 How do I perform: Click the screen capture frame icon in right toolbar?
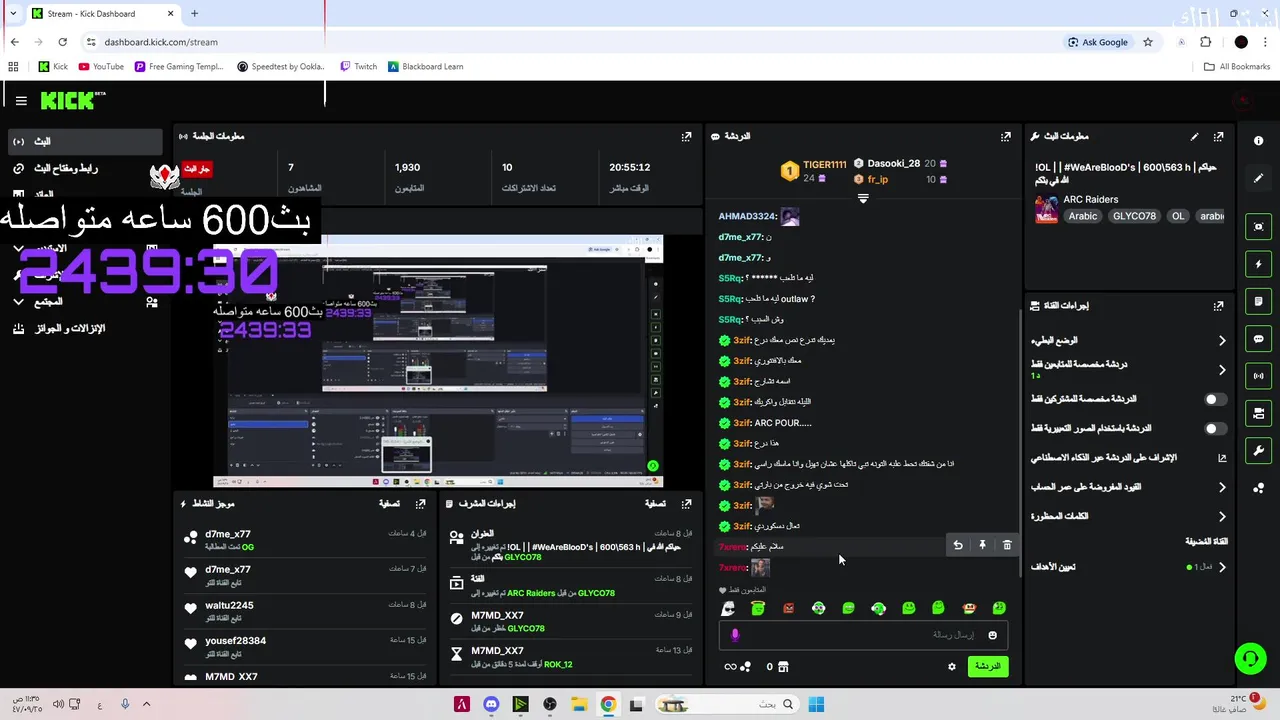1258,227
